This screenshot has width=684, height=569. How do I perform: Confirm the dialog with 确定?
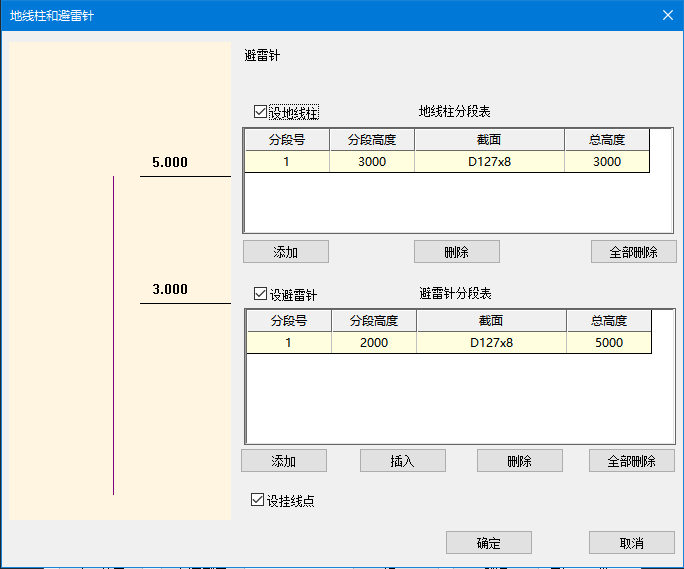[488, 543]
